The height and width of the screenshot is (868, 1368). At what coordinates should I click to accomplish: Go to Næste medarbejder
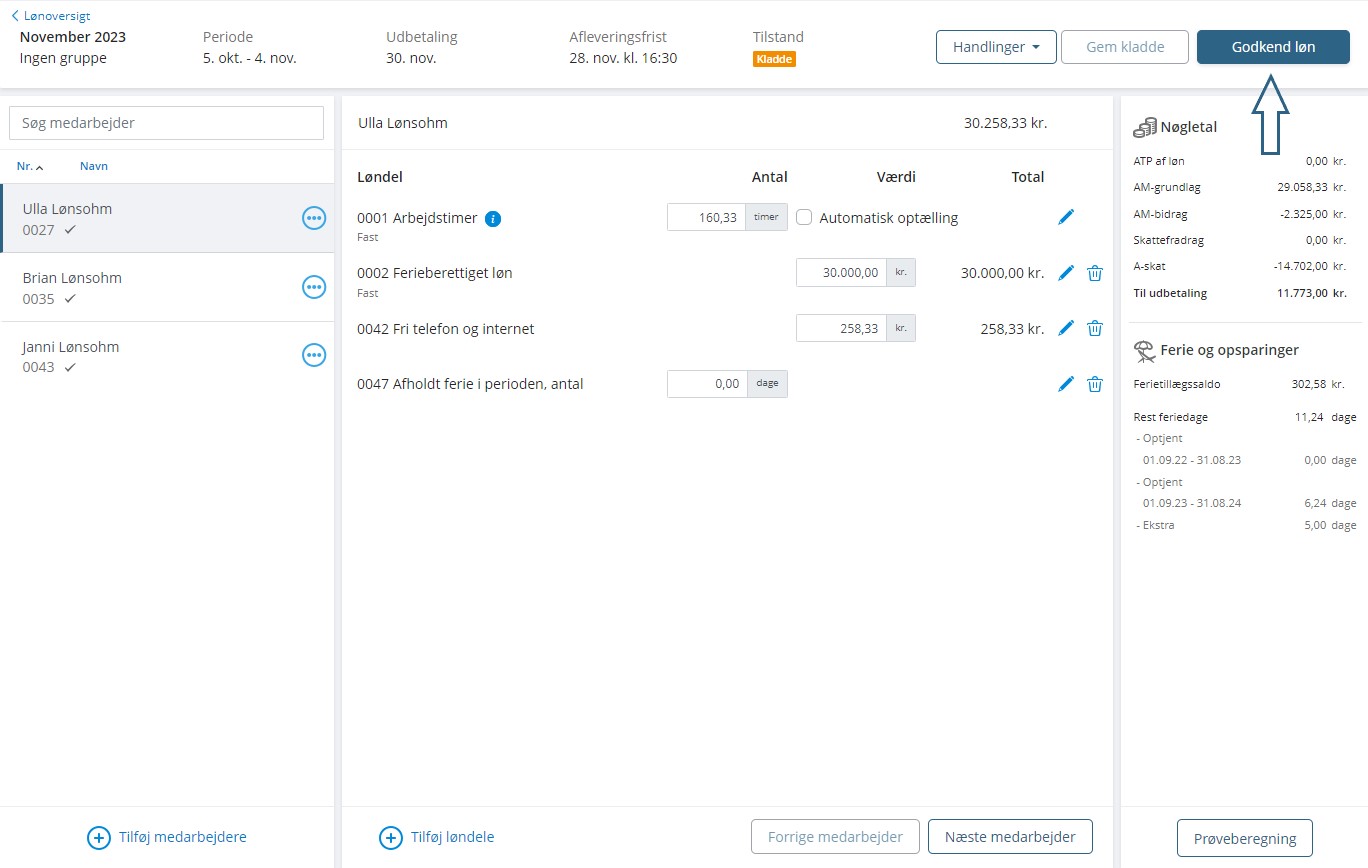coord(1010,837)
